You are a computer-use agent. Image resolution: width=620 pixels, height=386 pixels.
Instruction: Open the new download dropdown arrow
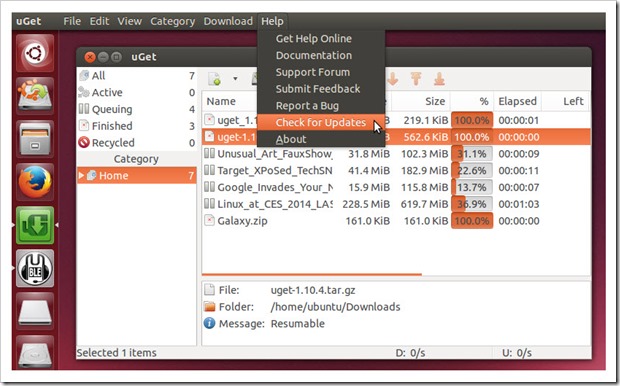(235, 79)
